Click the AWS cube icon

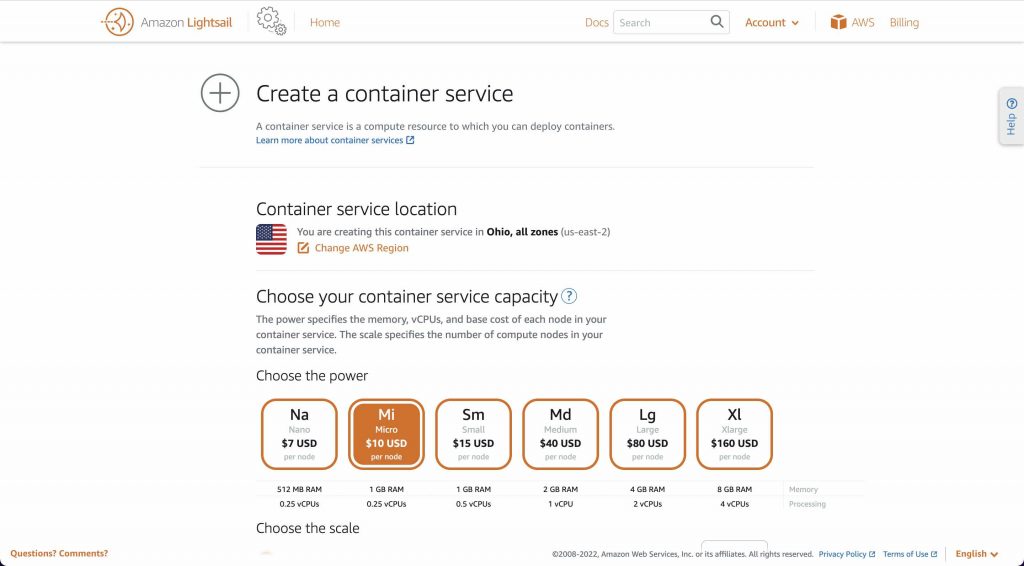pyautogui.click(x=838, y=22)
